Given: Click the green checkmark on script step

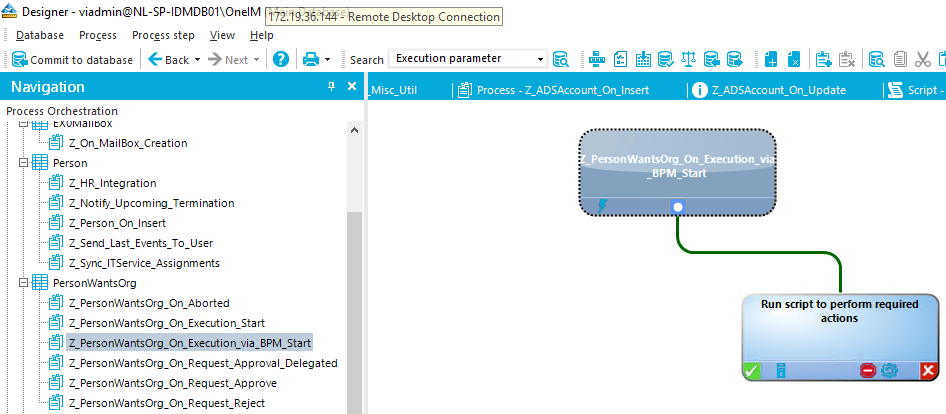Looking at the screenshot, I should (x=751, y=371).
